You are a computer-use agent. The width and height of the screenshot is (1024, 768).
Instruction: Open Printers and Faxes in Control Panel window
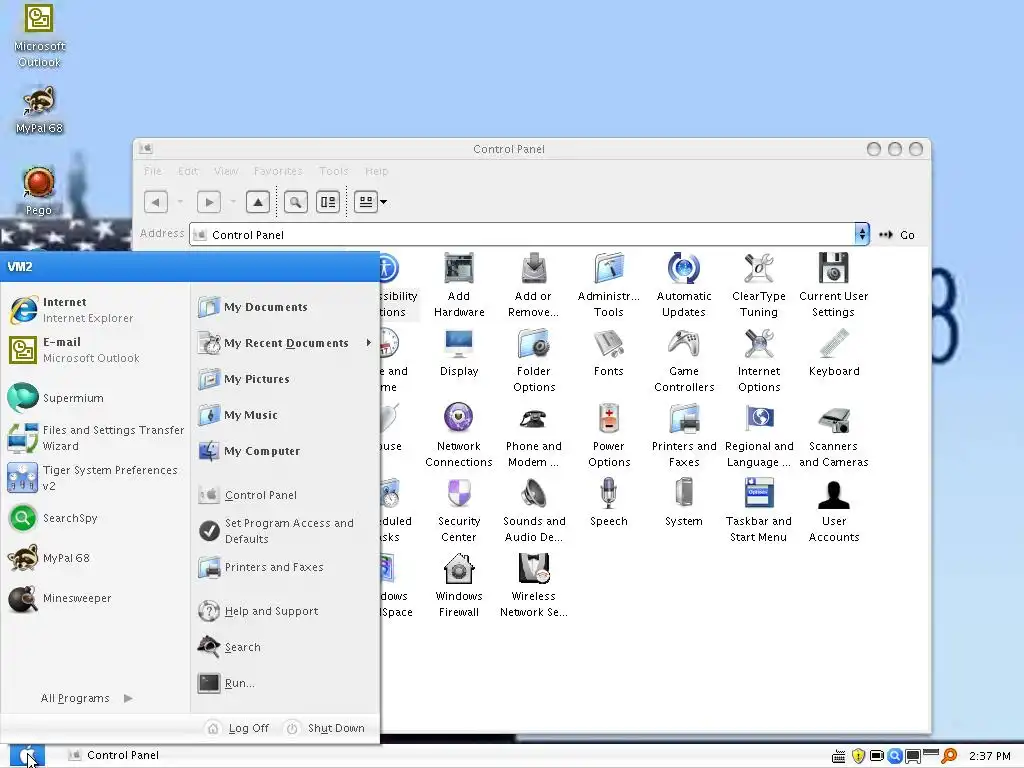(x=684, y=436)
